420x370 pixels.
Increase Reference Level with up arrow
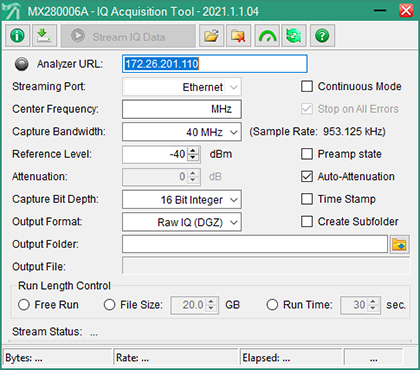tap(193, 151)
